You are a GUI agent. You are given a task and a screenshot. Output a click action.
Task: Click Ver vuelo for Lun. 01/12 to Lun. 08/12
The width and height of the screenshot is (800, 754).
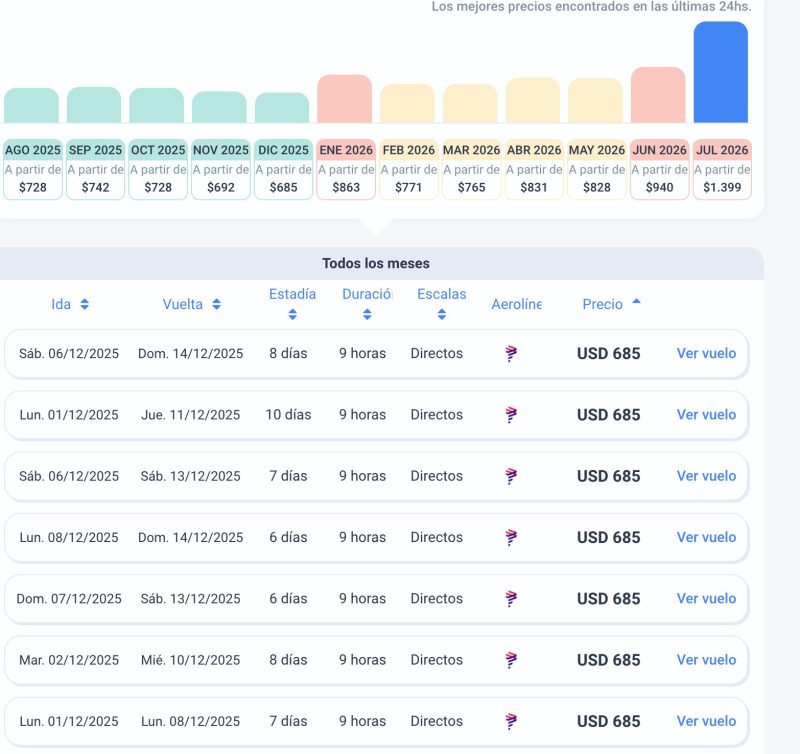tap(706, 721)
